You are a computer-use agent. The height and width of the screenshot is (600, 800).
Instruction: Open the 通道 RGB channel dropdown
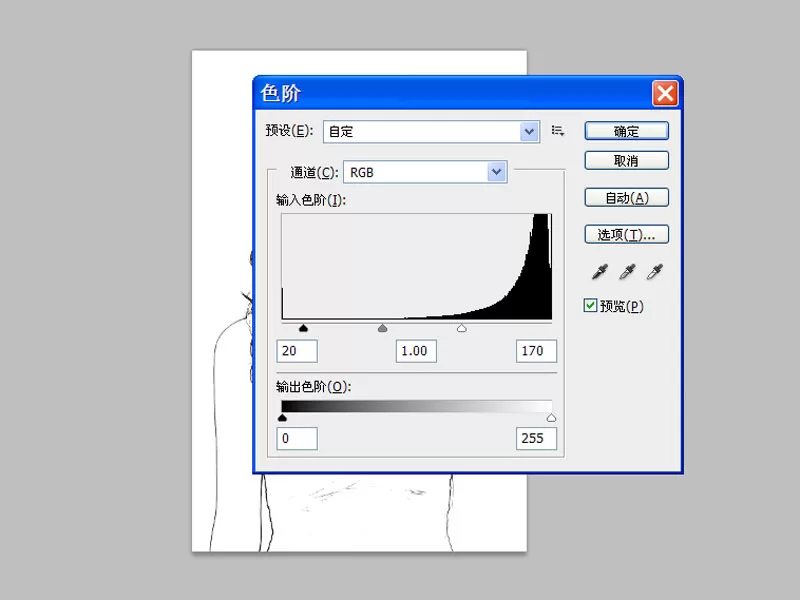point(426,172)
